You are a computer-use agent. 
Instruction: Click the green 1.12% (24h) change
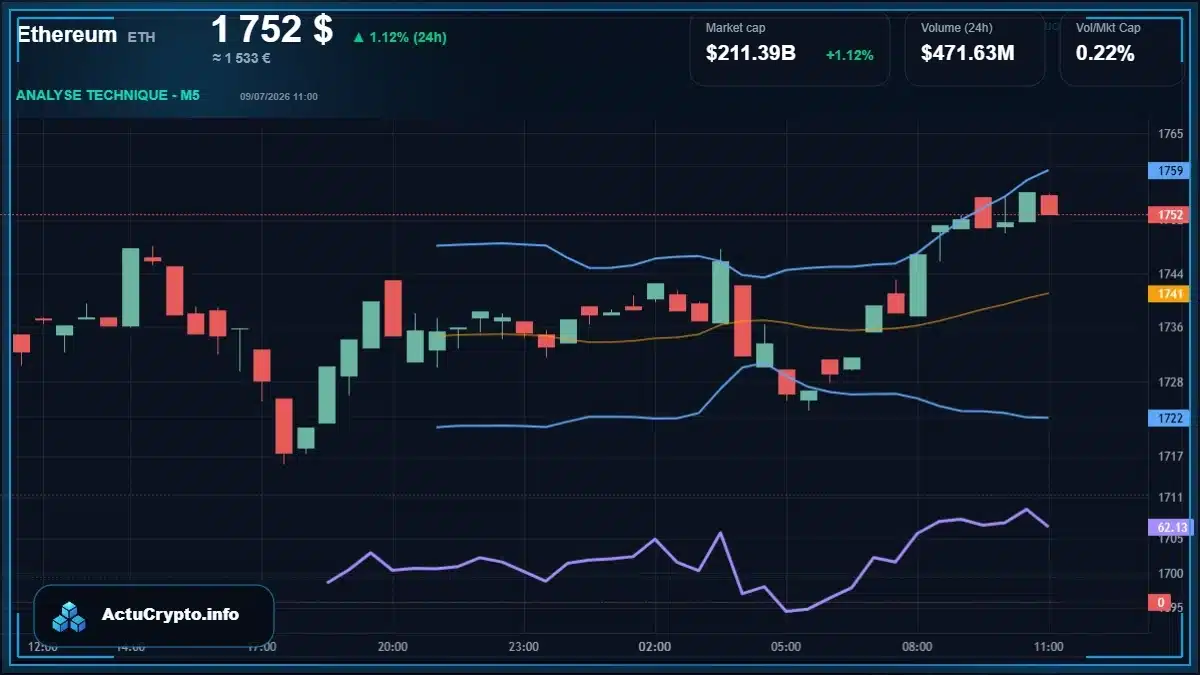399,37
